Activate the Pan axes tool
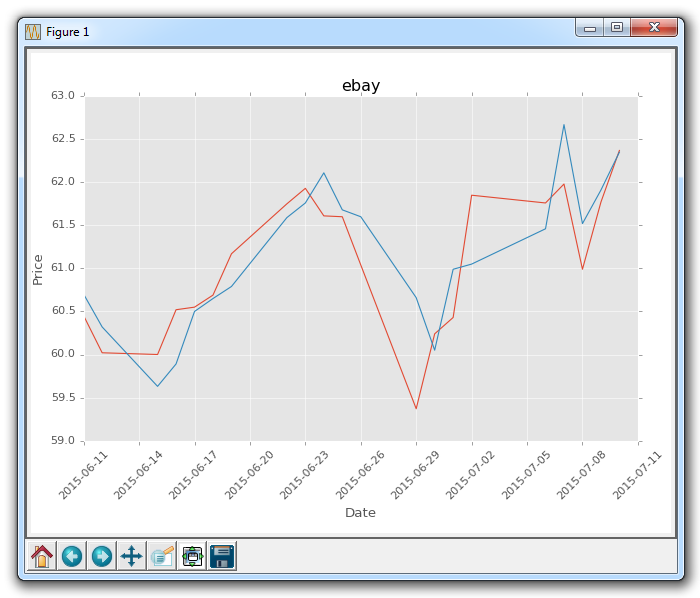Image resolution: width=700 pixels, height=598 pixels. [131, 556]
